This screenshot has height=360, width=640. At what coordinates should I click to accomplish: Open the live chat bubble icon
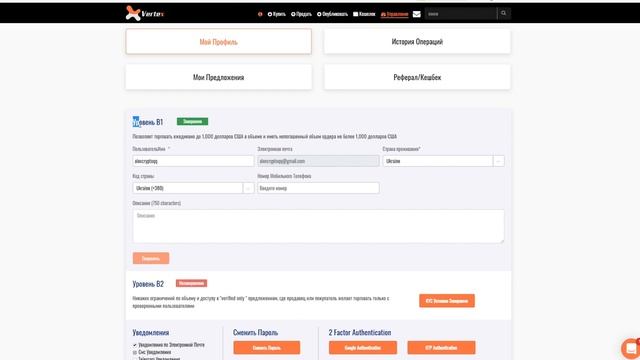point(631,349)
